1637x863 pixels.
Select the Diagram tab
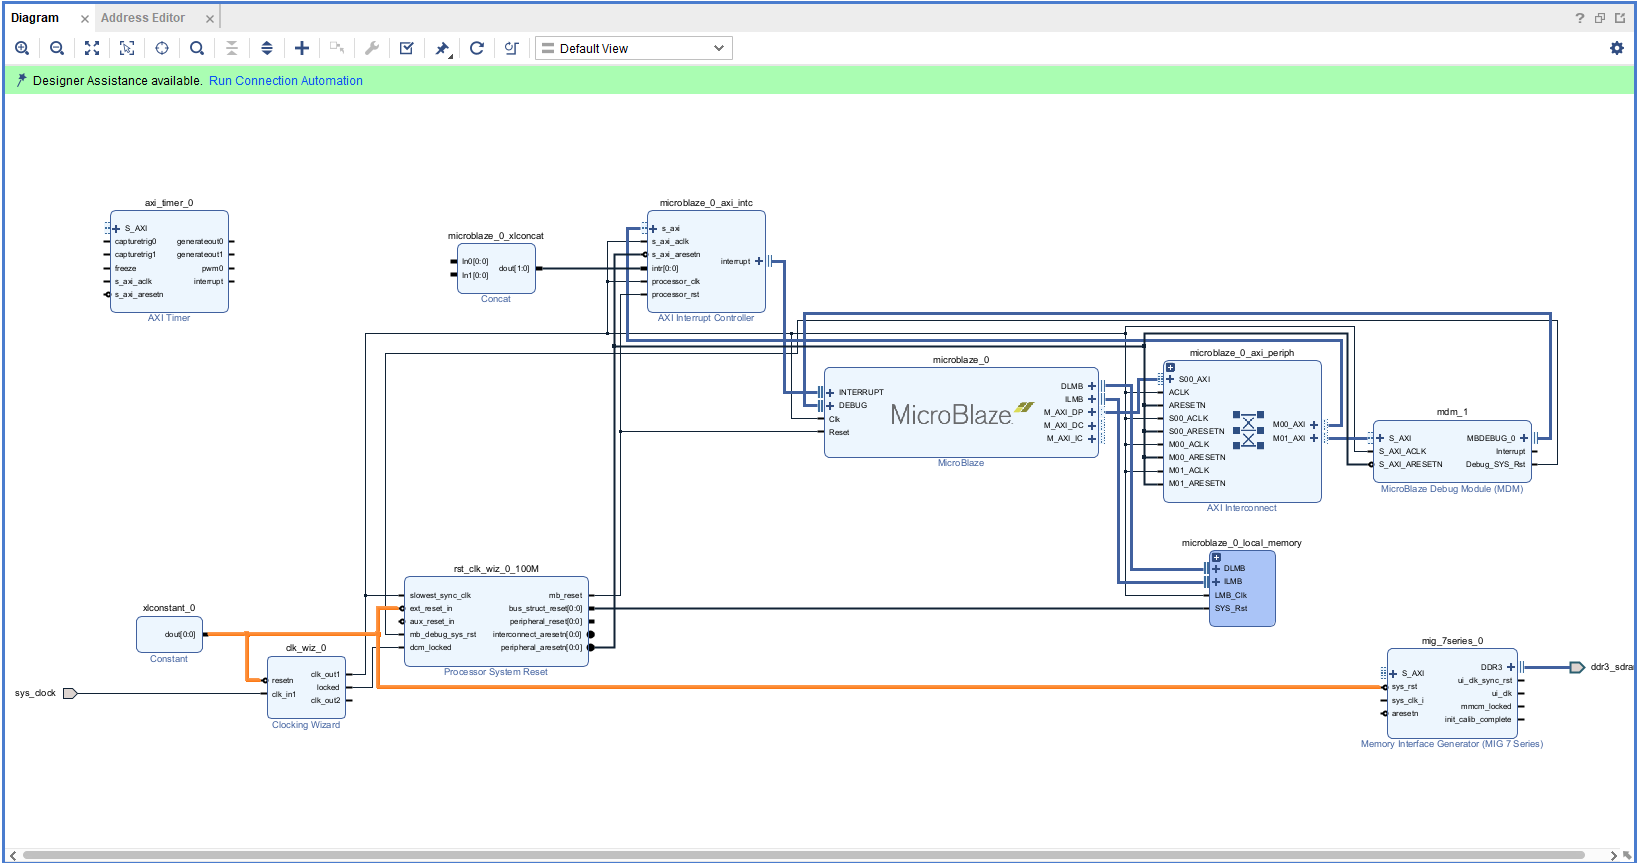(35, 18)
